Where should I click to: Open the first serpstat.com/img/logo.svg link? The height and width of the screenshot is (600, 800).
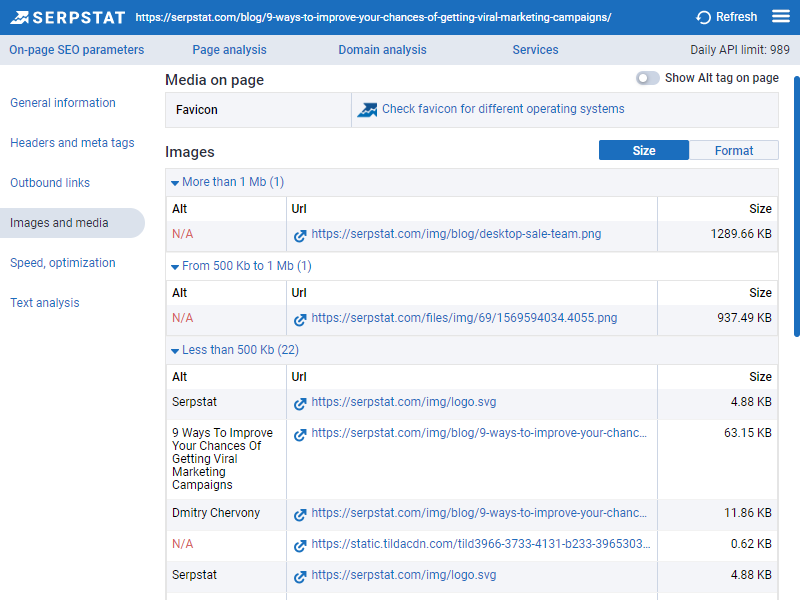[x=404, y=402]
